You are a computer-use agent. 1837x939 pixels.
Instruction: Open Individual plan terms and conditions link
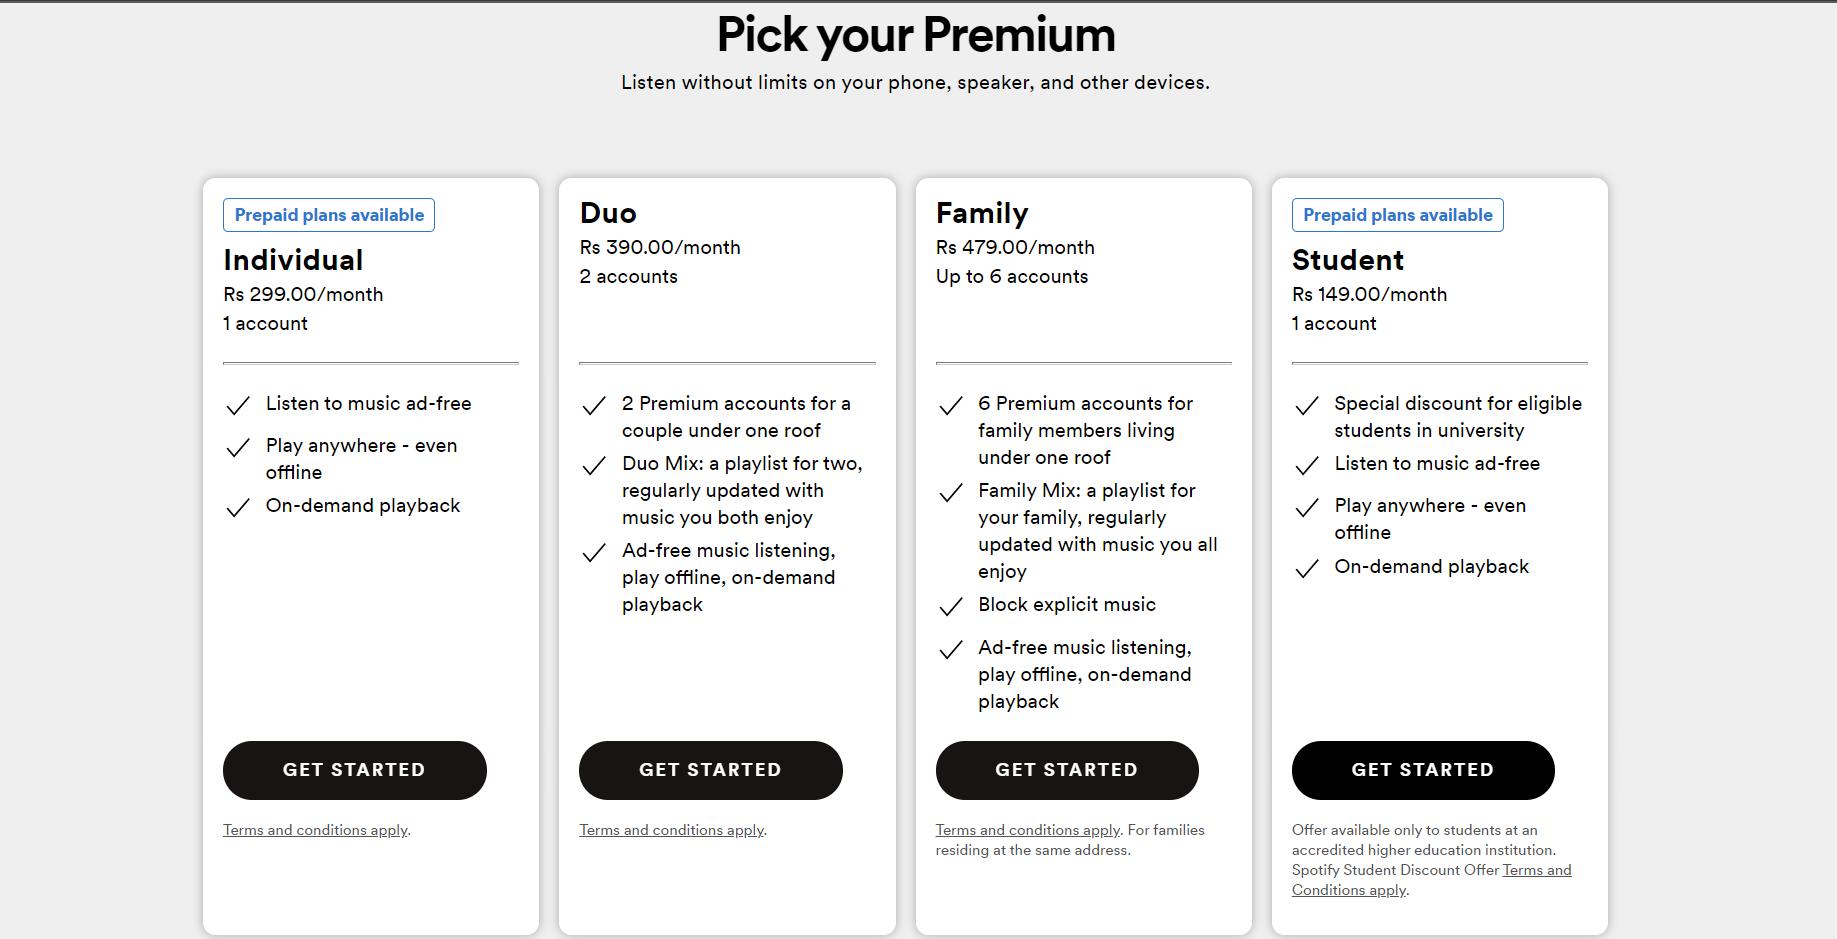point(315,830)
